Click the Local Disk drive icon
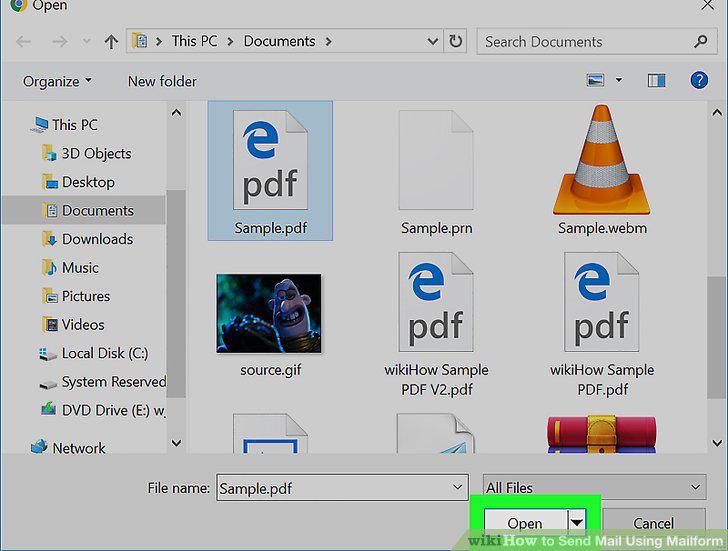728x551 pixels. (x=47, y=354)
